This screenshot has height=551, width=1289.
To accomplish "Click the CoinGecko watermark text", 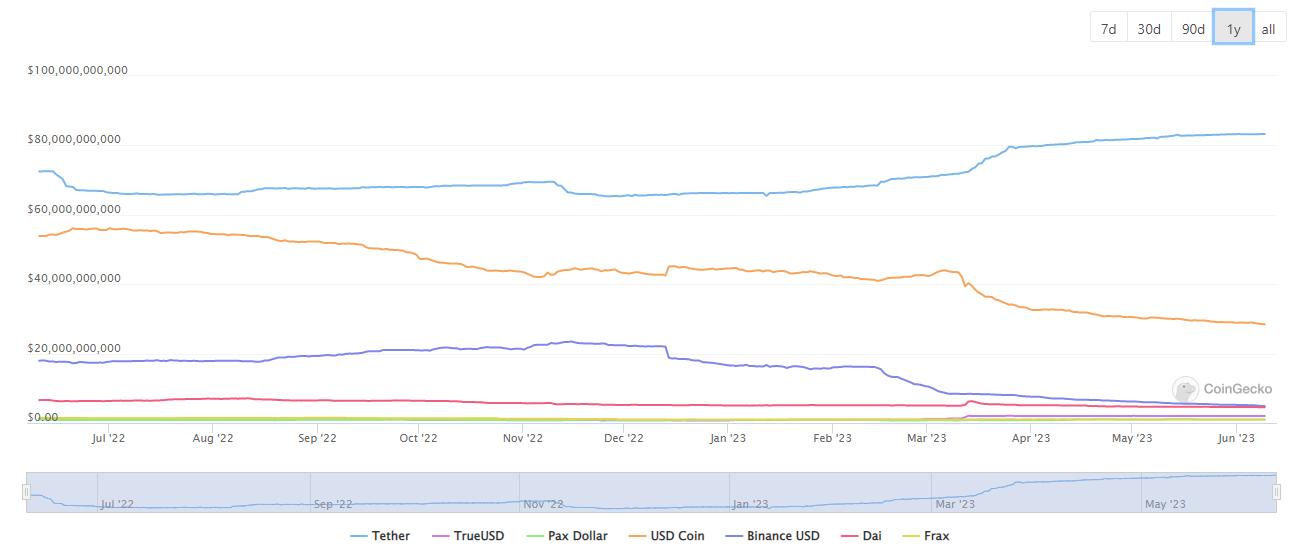I will 1238,390.
